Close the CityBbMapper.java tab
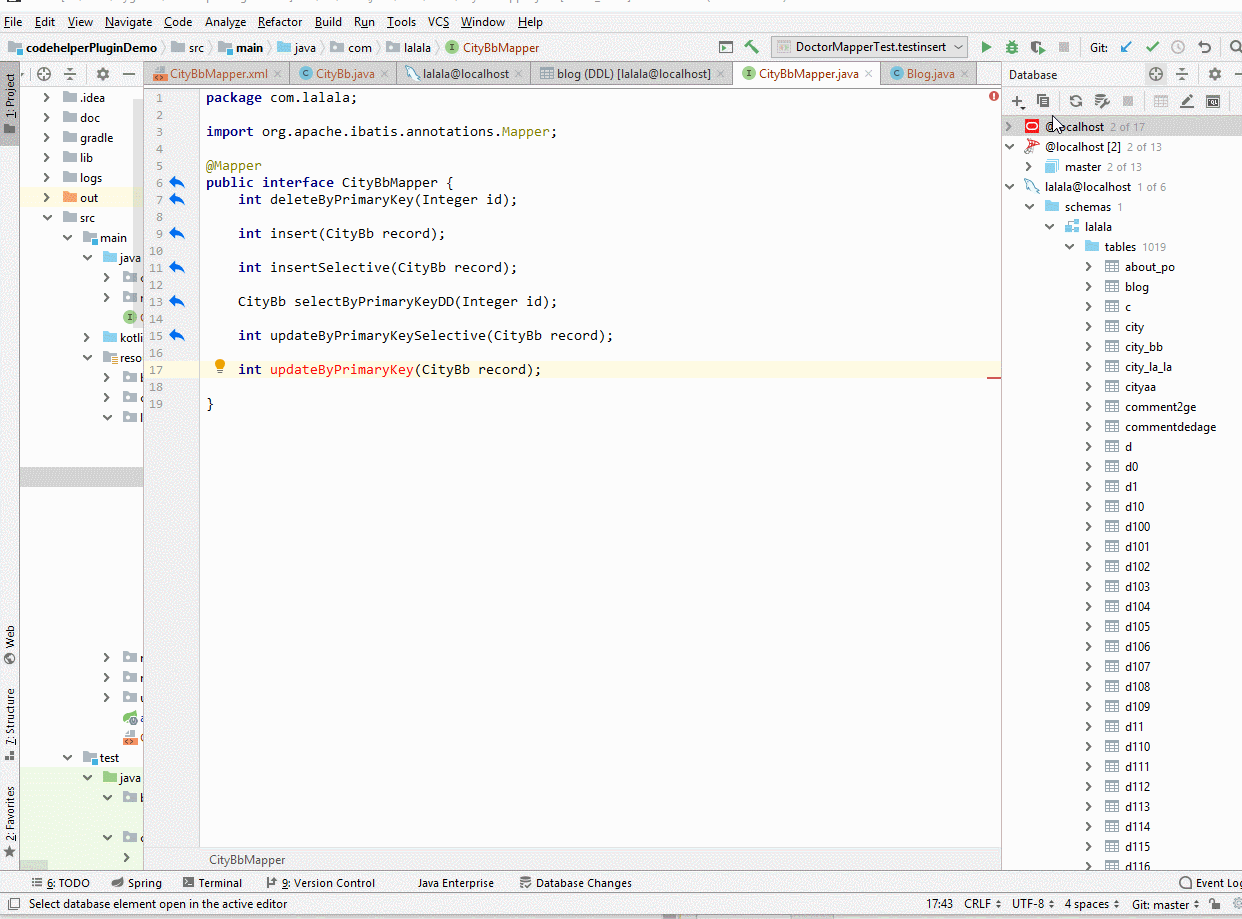 pos(868,74)
